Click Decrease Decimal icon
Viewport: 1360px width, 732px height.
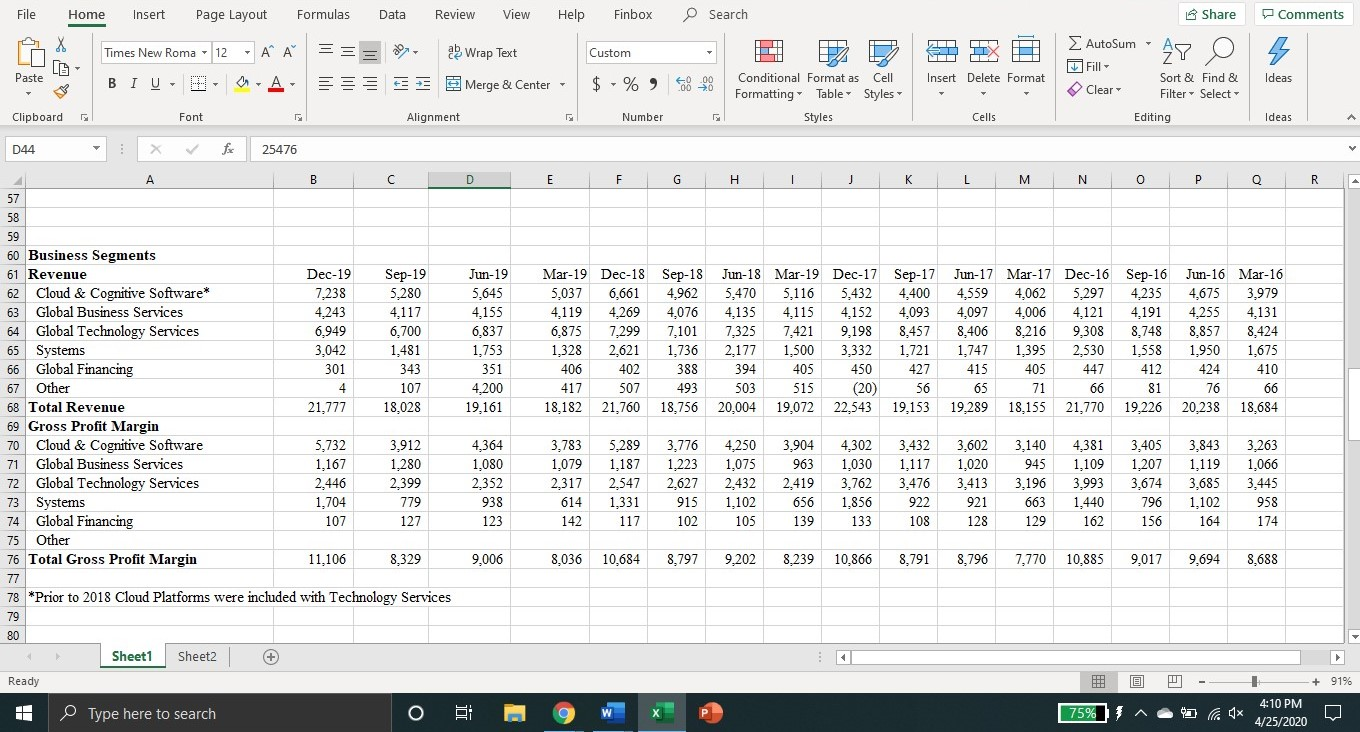point(705,84)
